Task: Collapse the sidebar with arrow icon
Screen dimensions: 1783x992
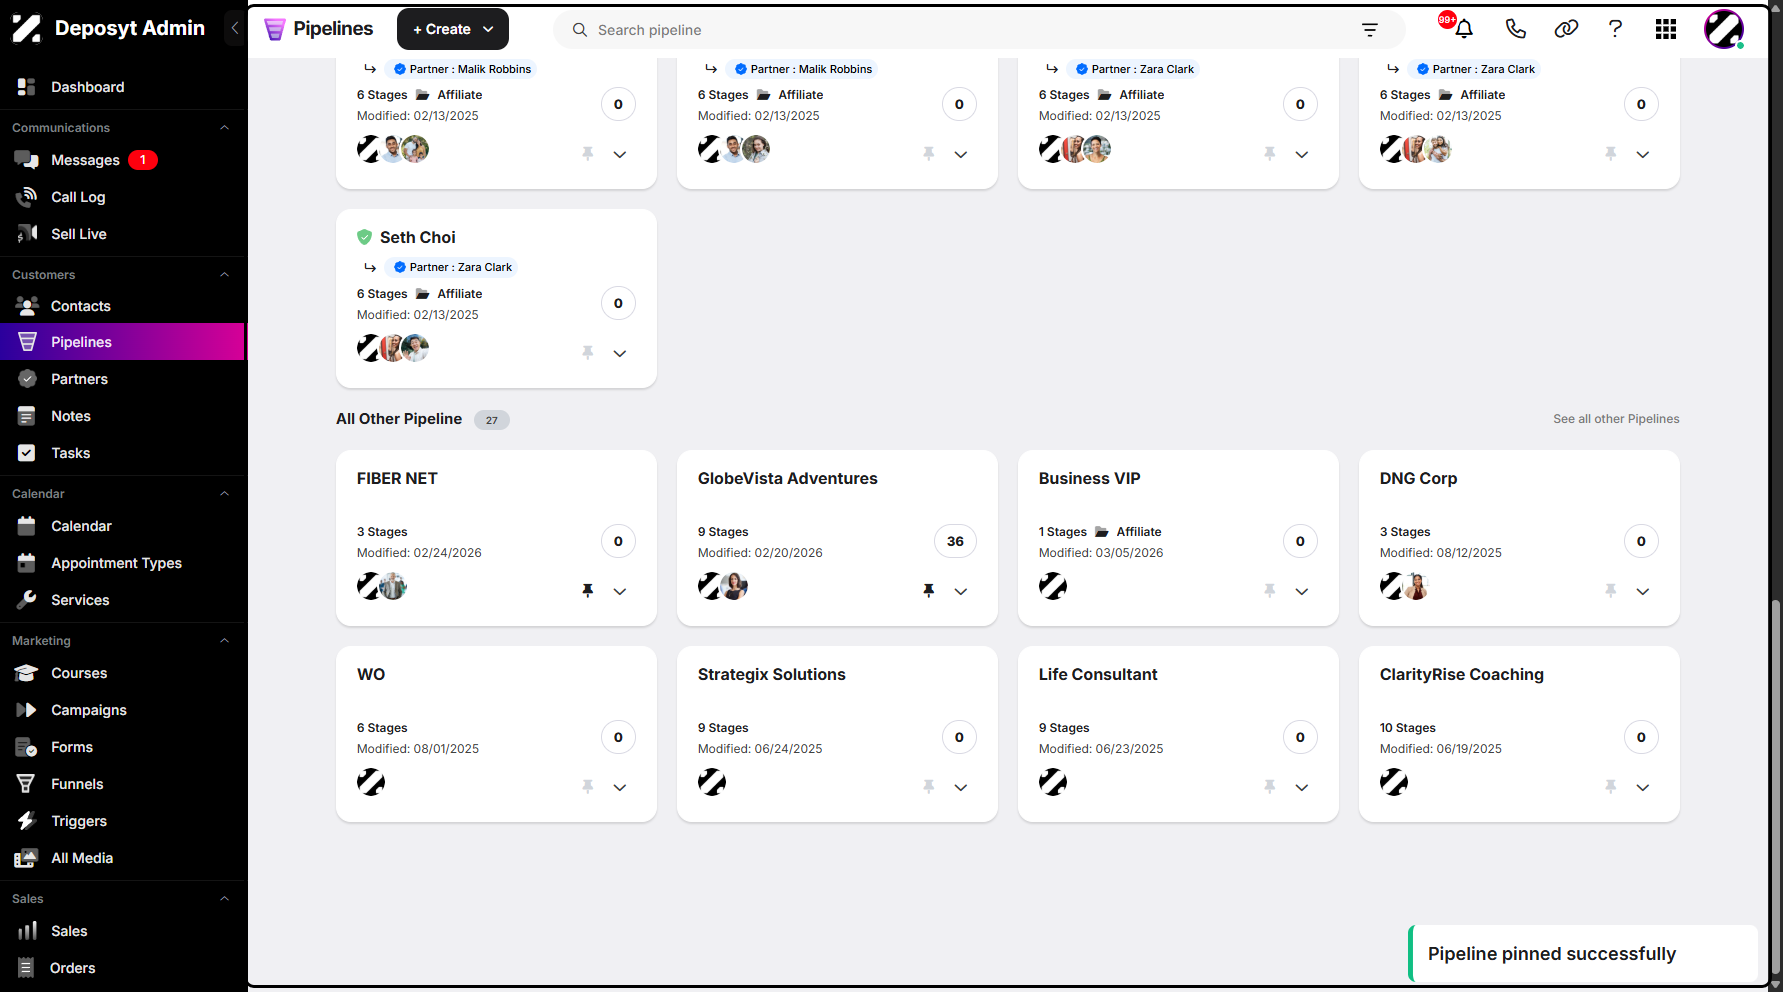Action: [235, 28]
